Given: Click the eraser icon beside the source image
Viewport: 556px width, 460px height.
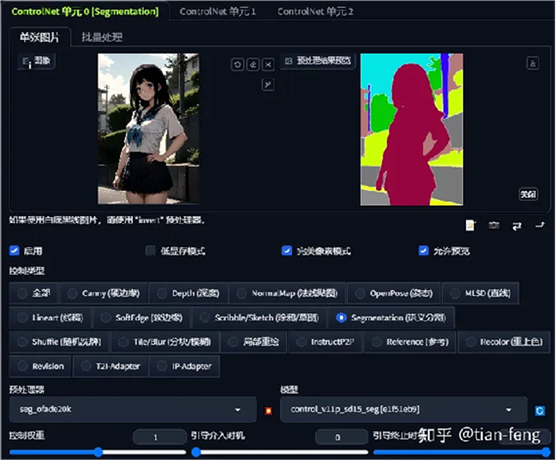Looking at the screenshot, I should pyautogui.click(x=253, y=65).
